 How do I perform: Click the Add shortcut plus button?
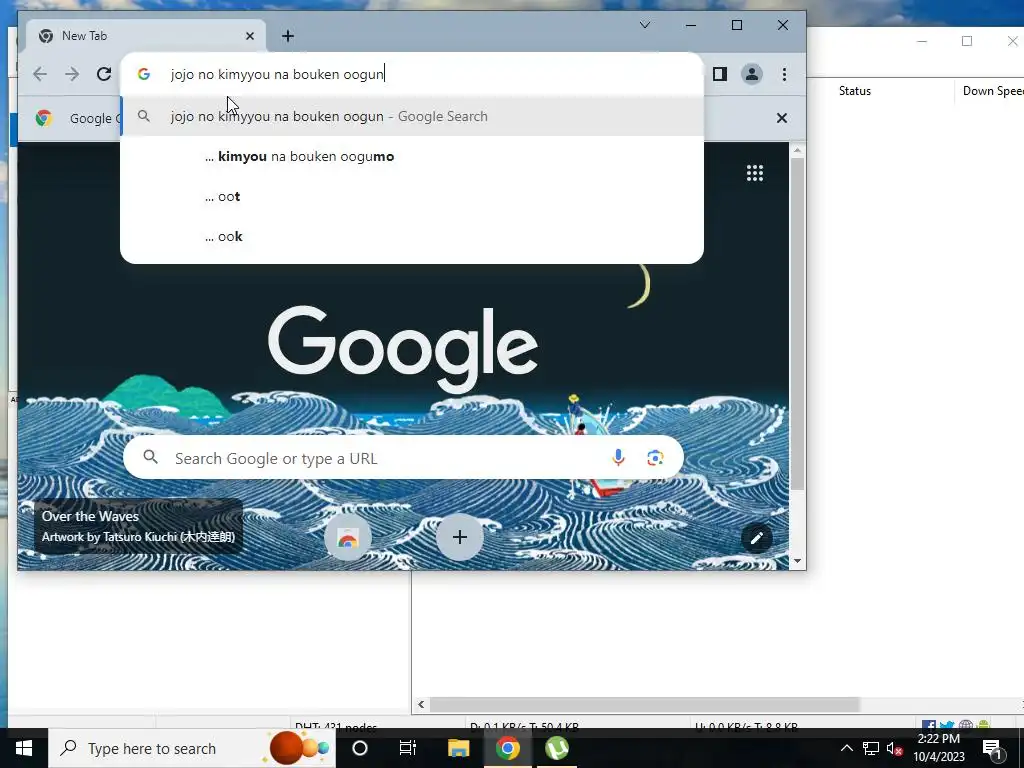[x=460, y=537]
